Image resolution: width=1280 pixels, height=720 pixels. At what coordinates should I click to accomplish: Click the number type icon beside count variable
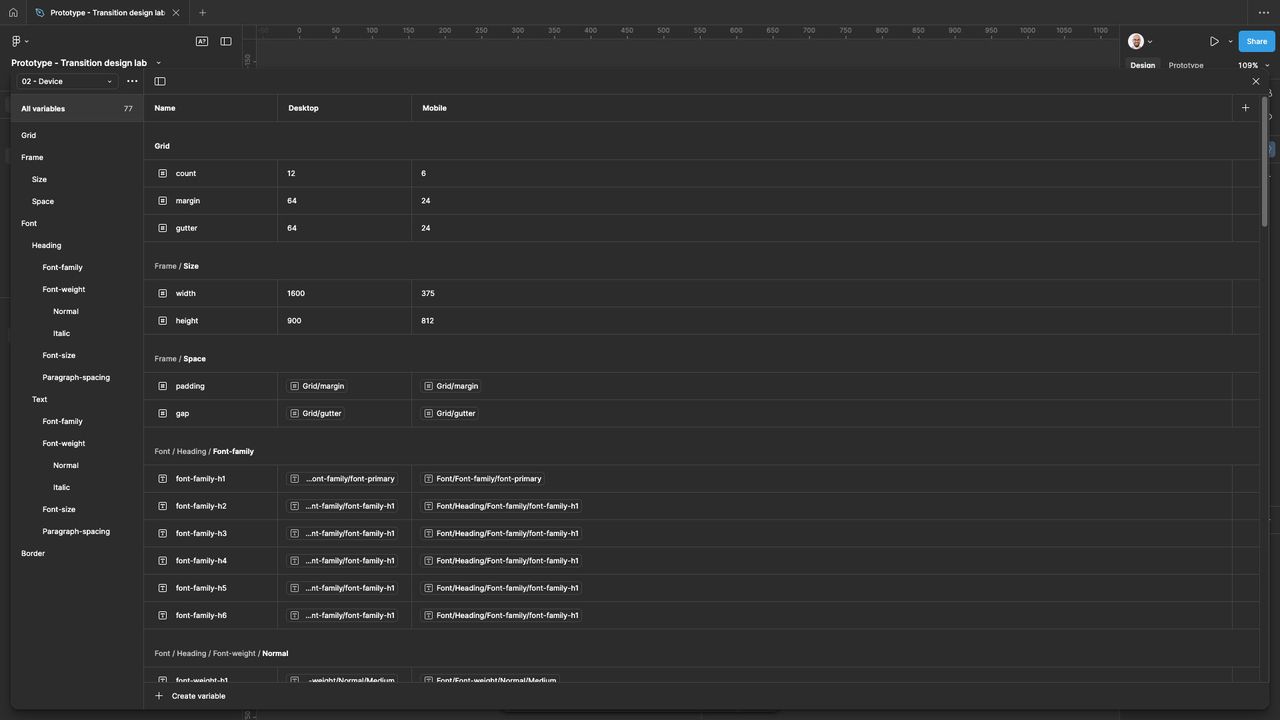[x=163, y=174]
